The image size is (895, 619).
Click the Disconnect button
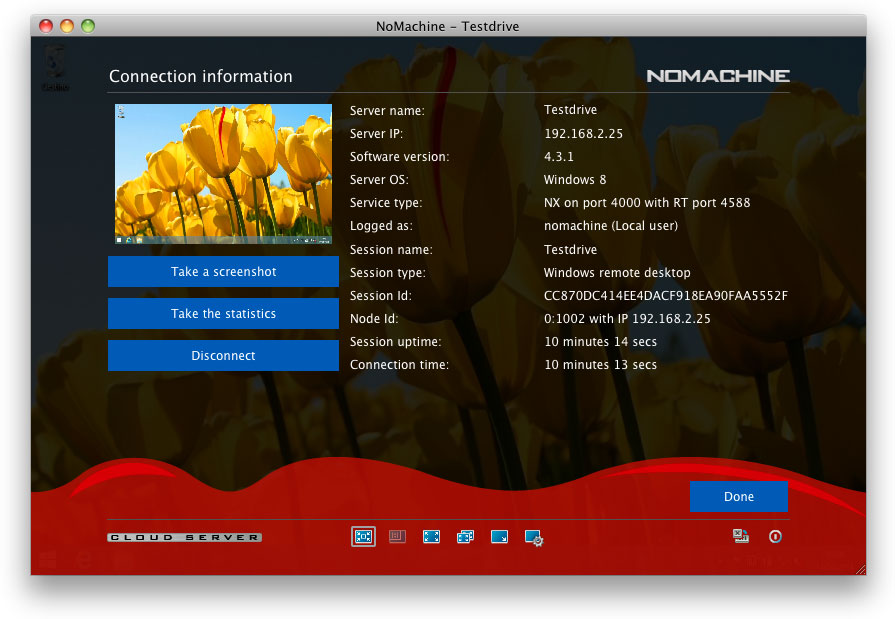pos(223,356)
